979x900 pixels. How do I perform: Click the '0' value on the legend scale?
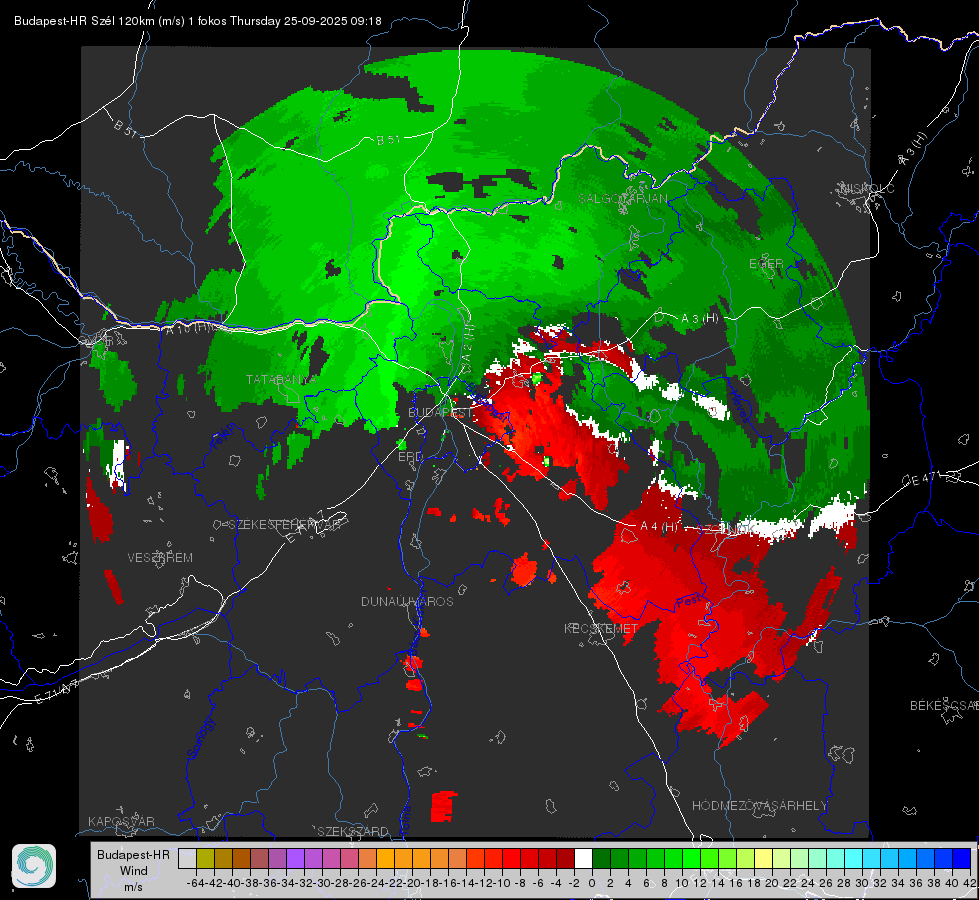pyautogui.click(x=592, y=883)
